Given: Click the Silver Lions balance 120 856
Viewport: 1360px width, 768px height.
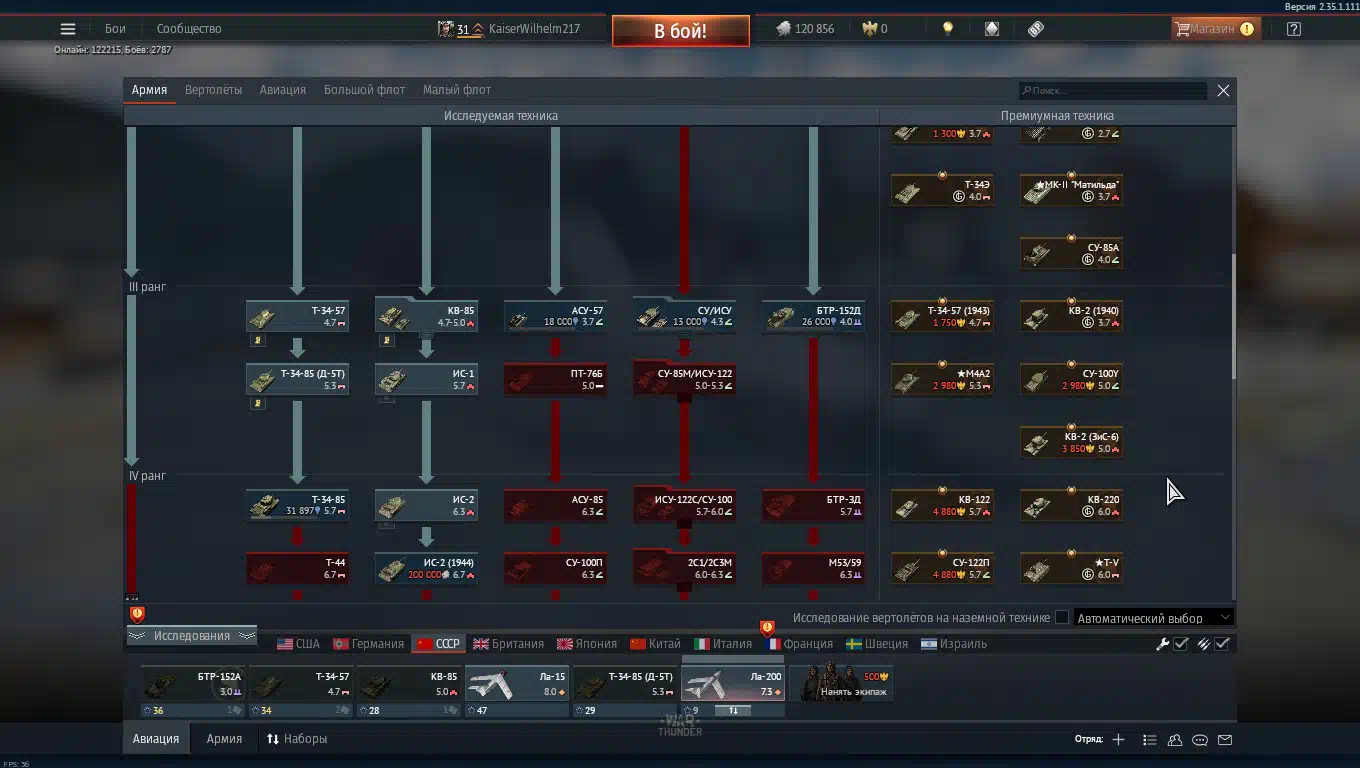Looking at the screenshot, I should point(805,29).
